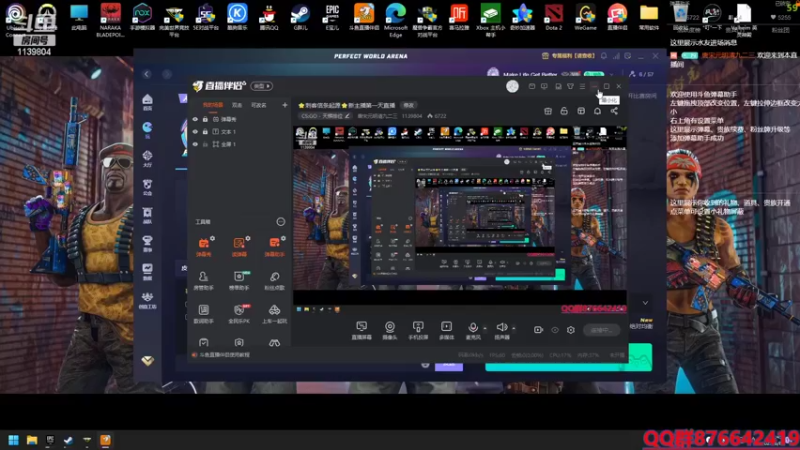Open the settings gear beside 连接中
800x450 pixels.
point(571,330)
